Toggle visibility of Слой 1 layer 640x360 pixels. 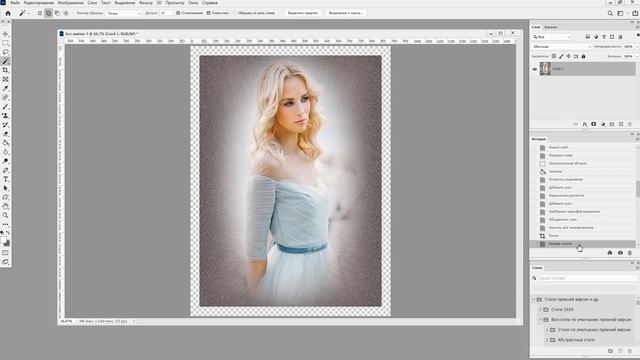pos(535,69)
